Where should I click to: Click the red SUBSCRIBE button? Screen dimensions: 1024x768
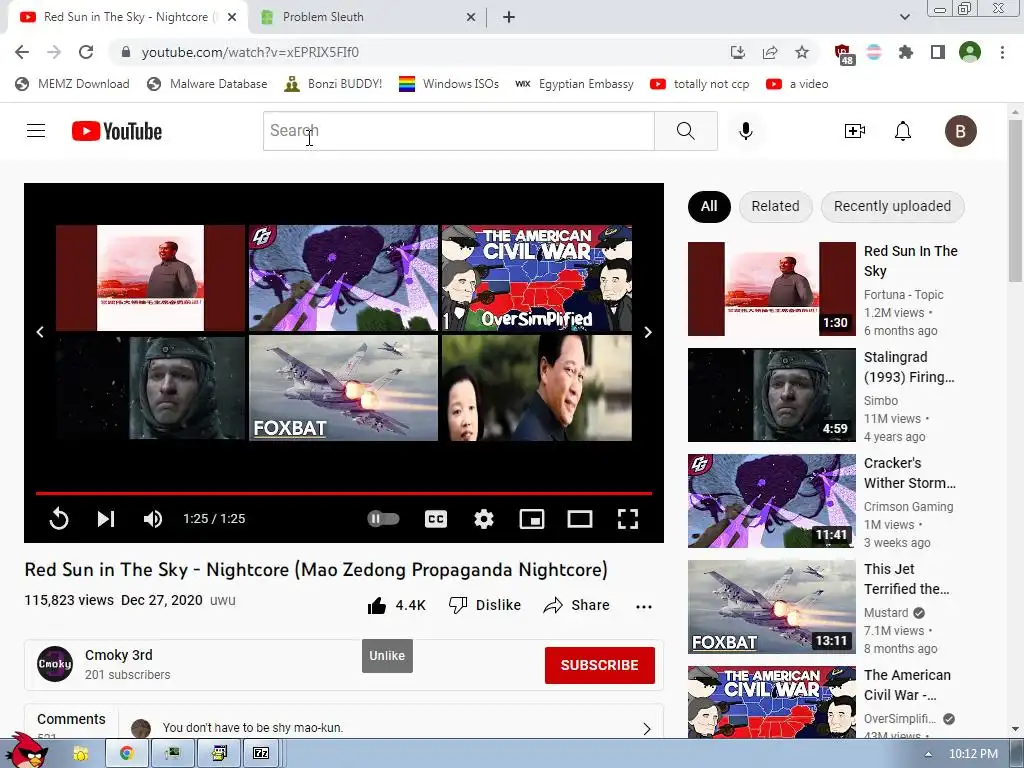(600, 665)
